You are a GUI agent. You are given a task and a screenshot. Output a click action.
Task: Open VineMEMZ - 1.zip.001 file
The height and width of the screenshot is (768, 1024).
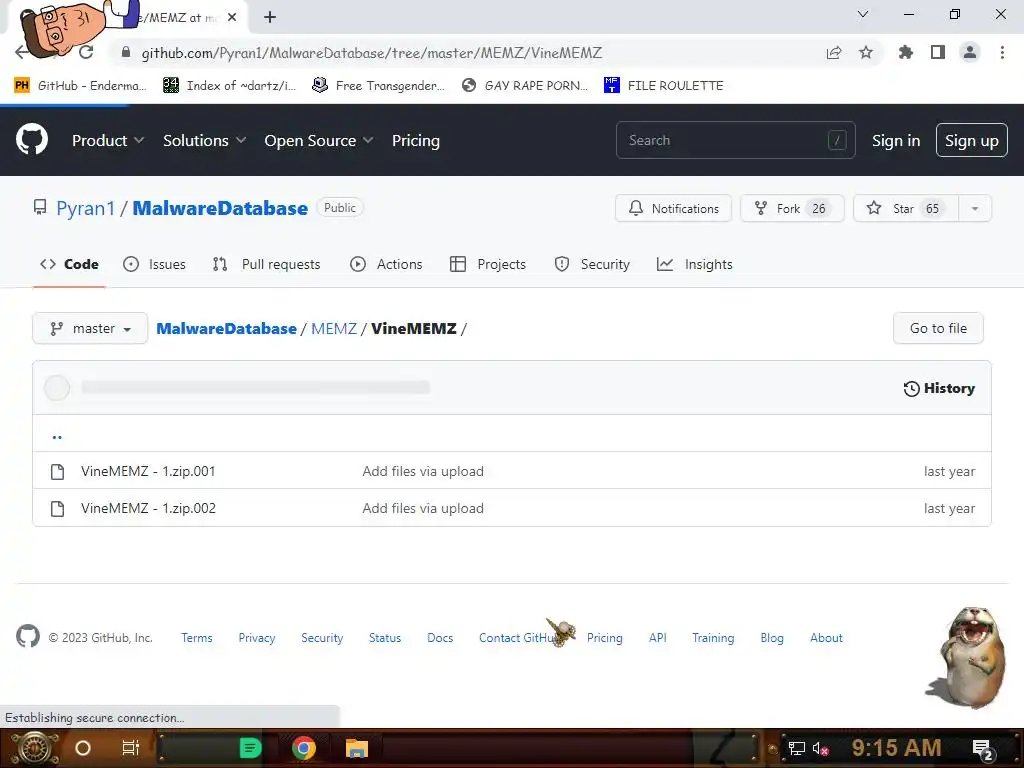pyautogui.click(x=148, y=472)
